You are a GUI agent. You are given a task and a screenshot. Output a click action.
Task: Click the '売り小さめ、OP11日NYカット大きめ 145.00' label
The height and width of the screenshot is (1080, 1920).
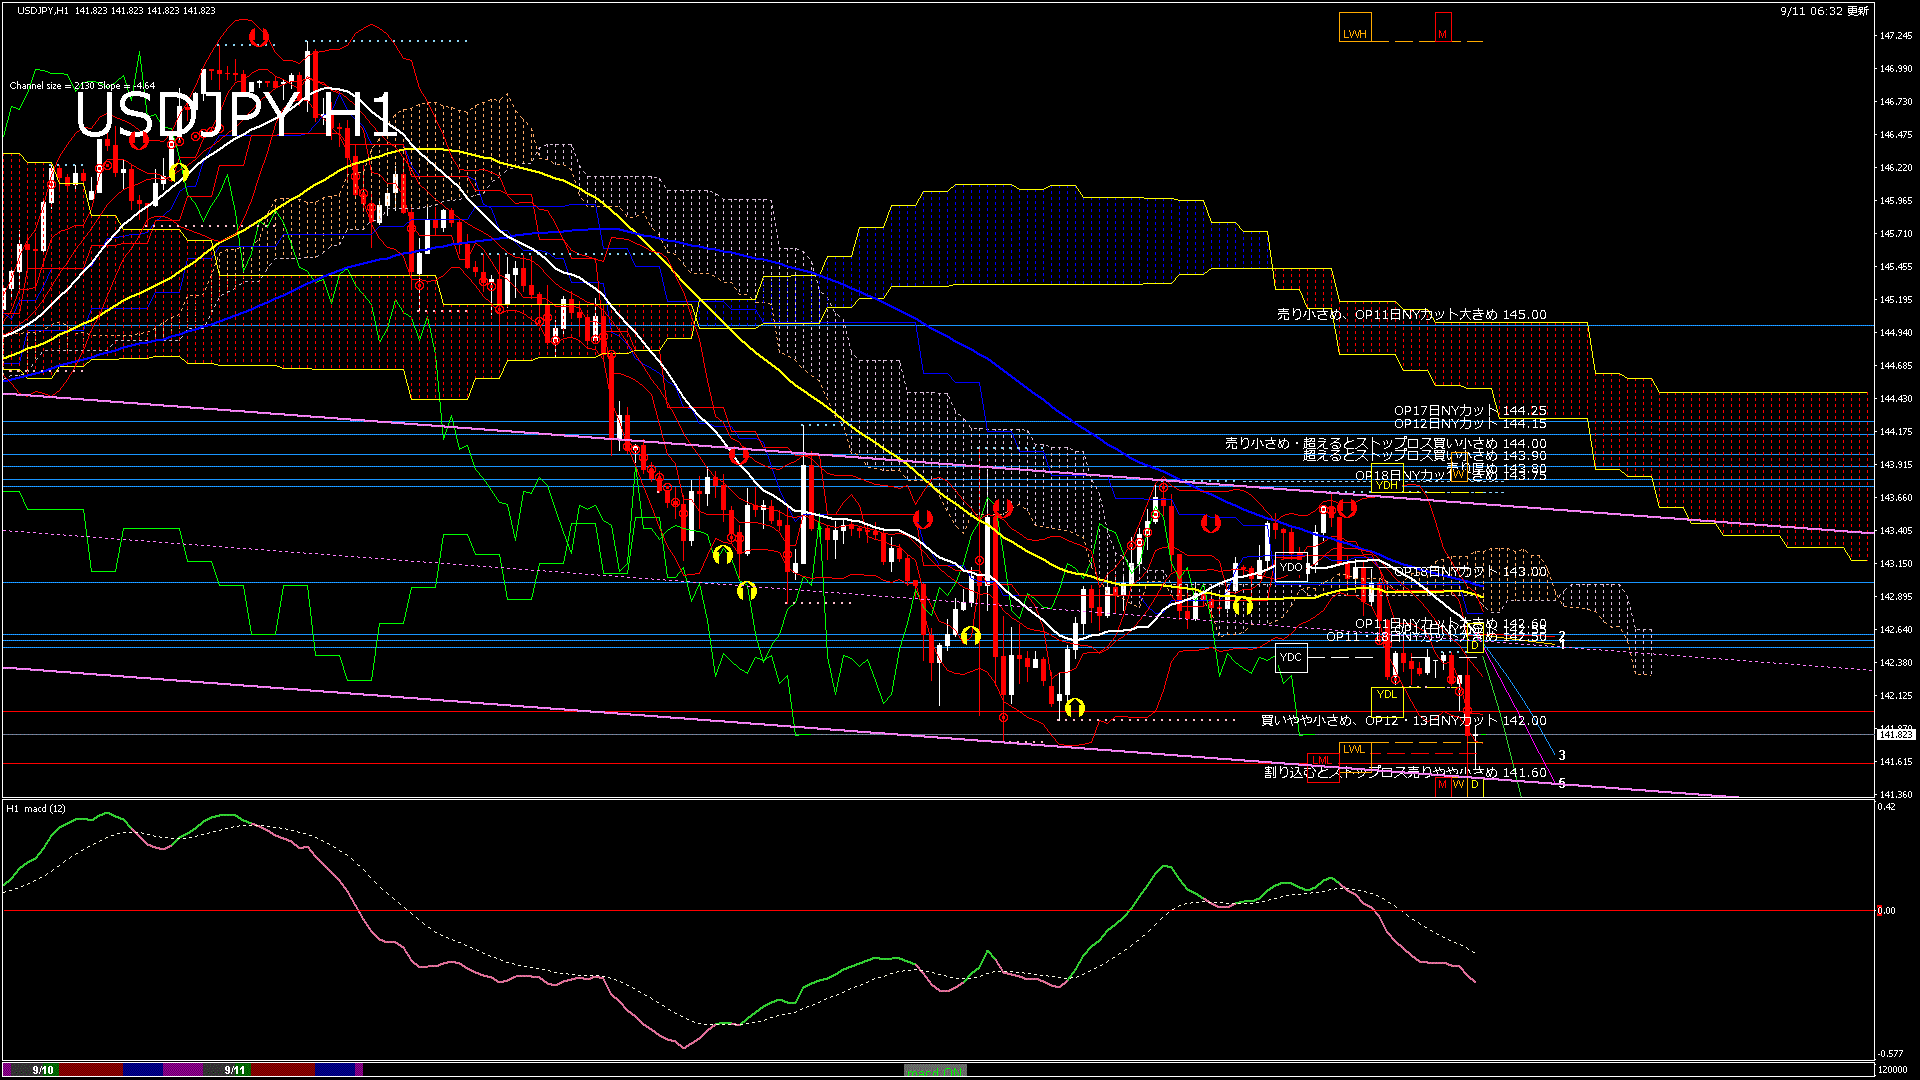tap(1412, 315)
